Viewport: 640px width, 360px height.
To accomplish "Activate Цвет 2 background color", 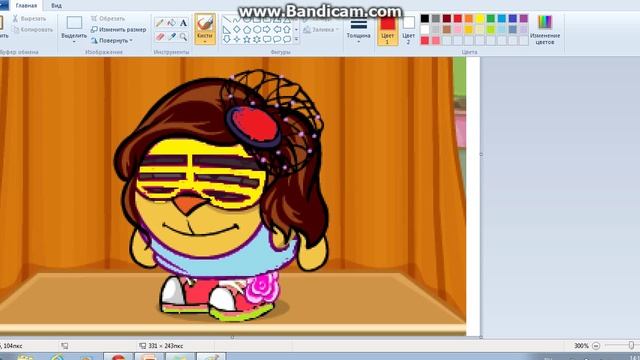I will [x=409, y=29].
